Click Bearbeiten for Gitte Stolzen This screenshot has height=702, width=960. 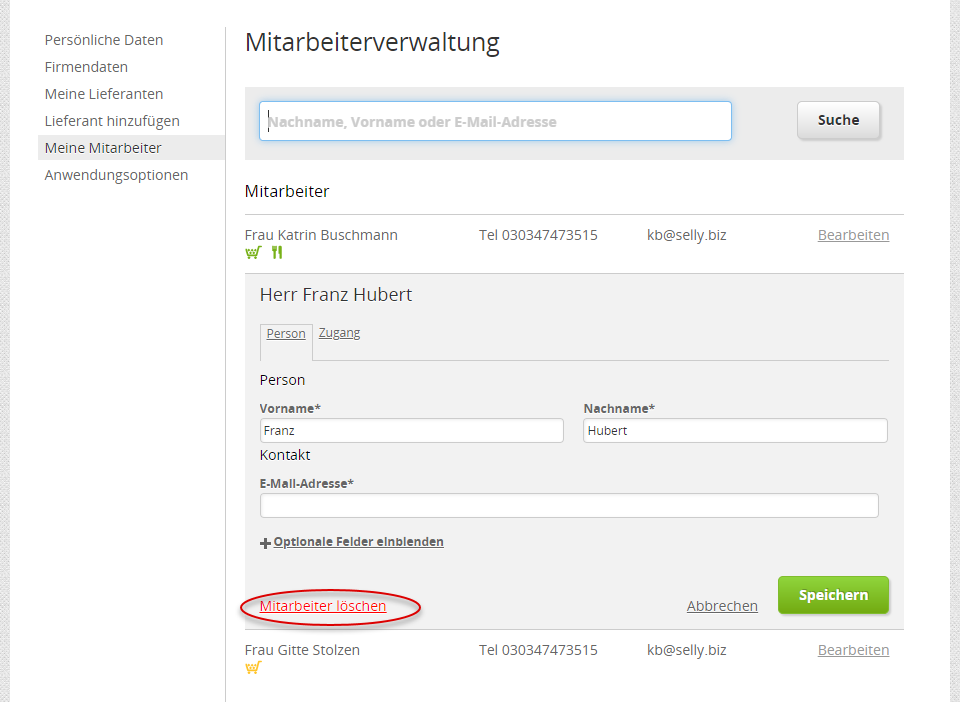point(853,650)
